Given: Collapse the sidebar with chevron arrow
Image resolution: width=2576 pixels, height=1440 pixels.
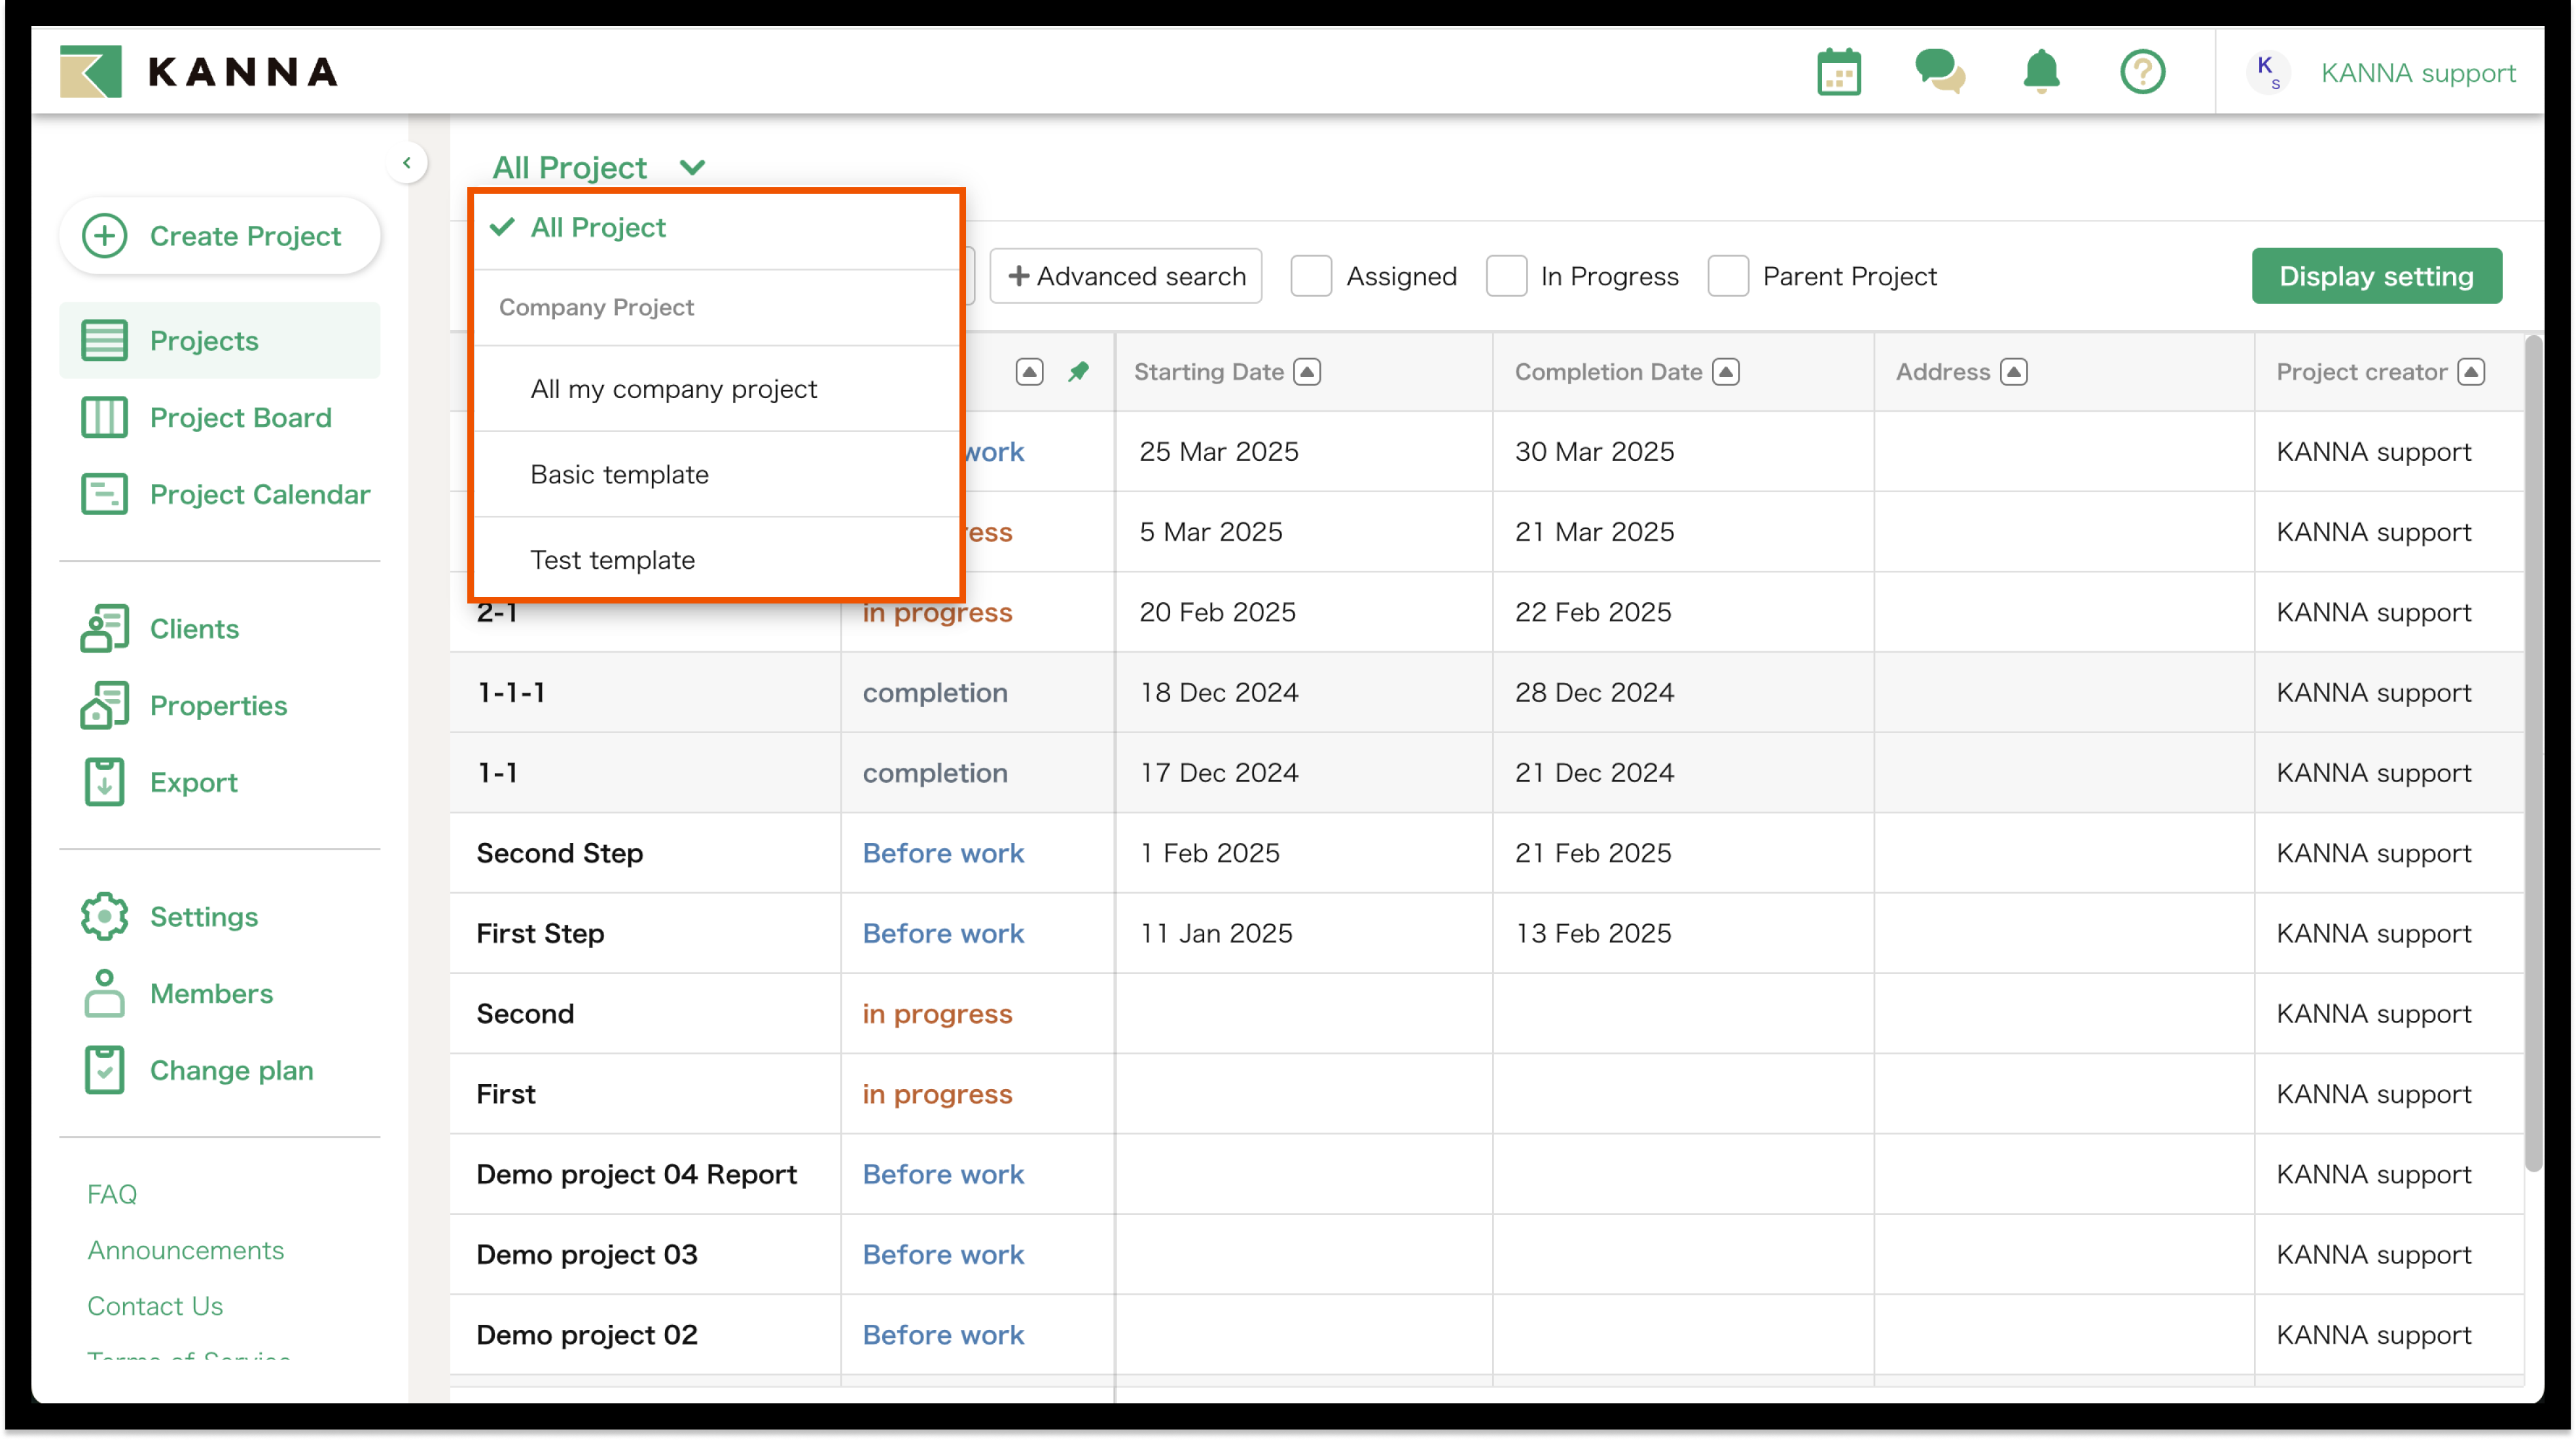Looking at the screenshot, I should [x=407, y=163].
